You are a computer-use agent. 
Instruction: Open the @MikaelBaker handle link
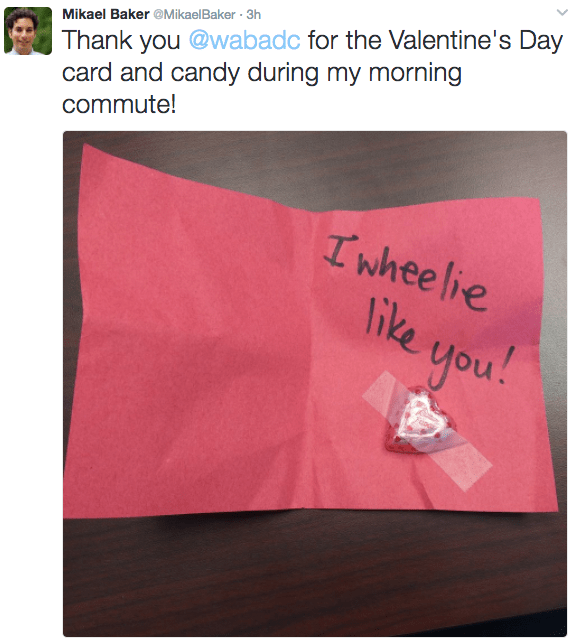(x=194, y=15)
